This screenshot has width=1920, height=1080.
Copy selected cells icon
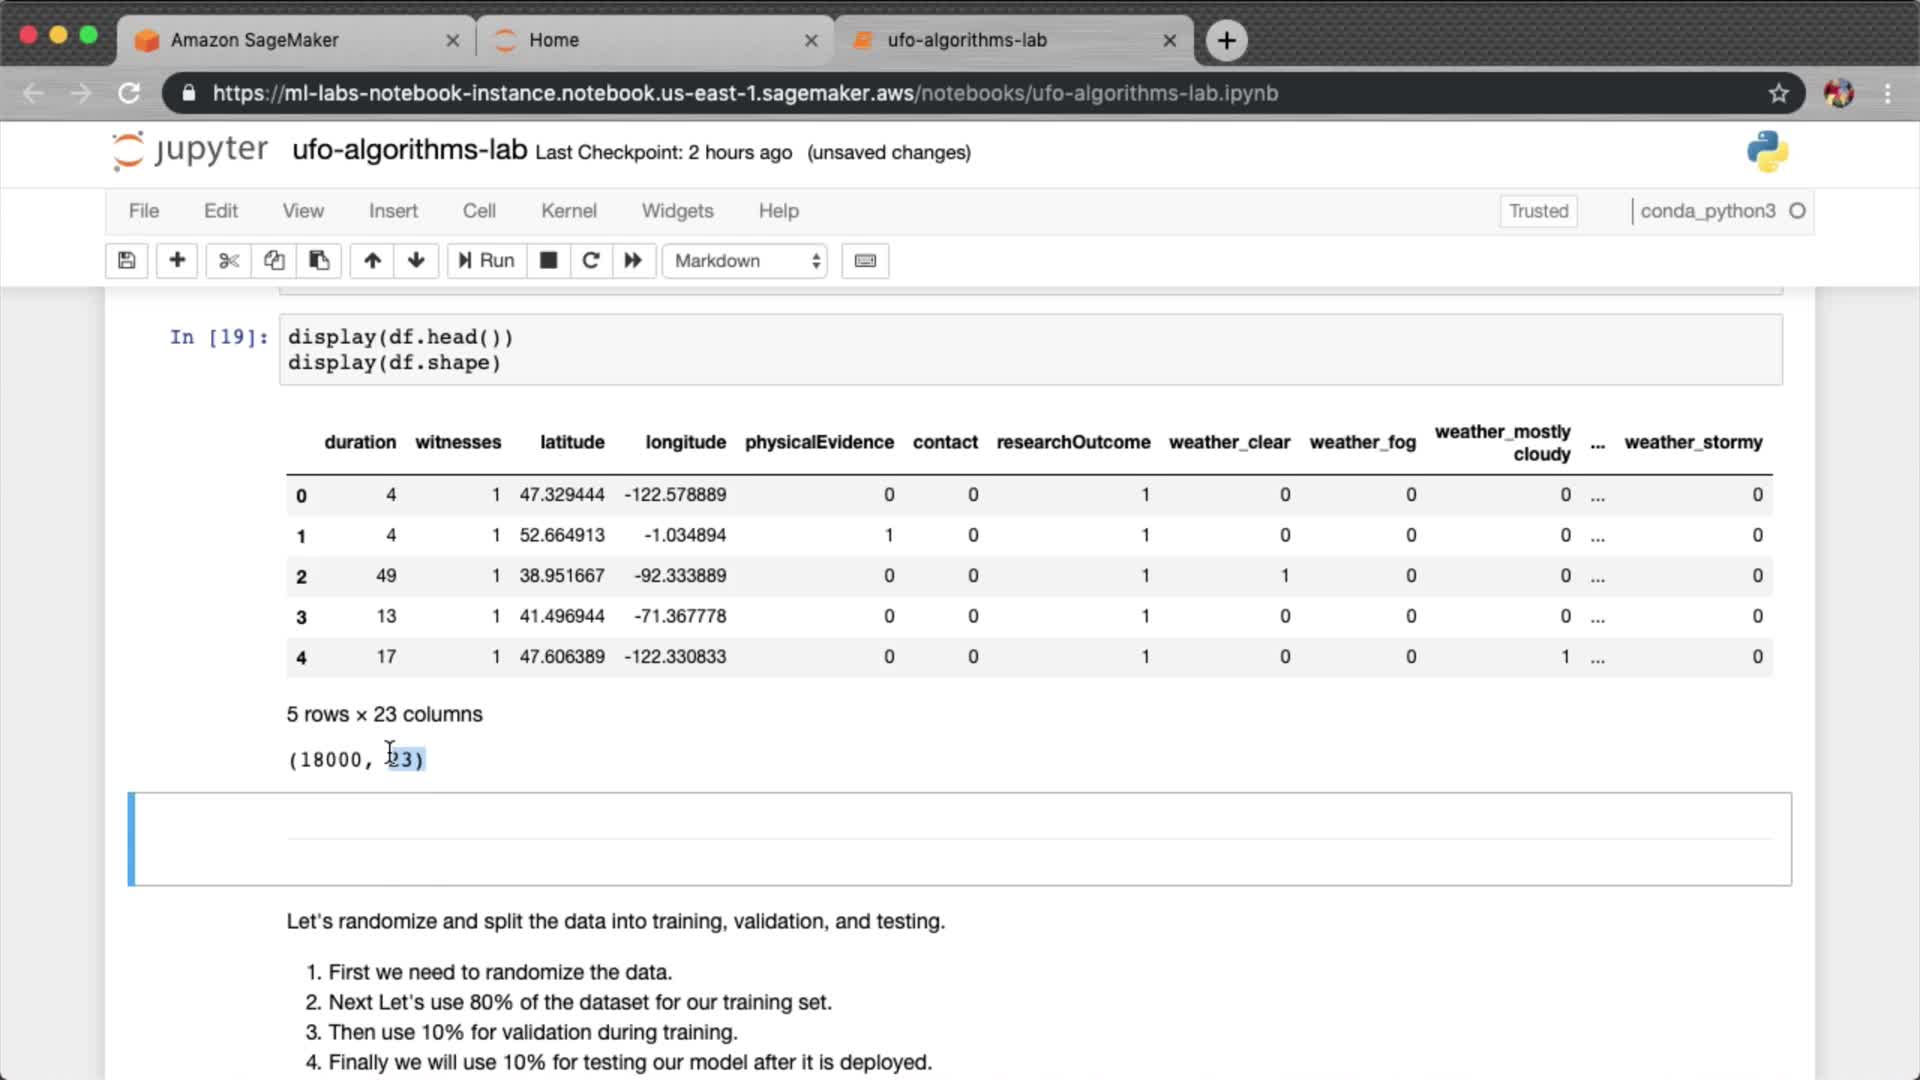coord(274,261)
